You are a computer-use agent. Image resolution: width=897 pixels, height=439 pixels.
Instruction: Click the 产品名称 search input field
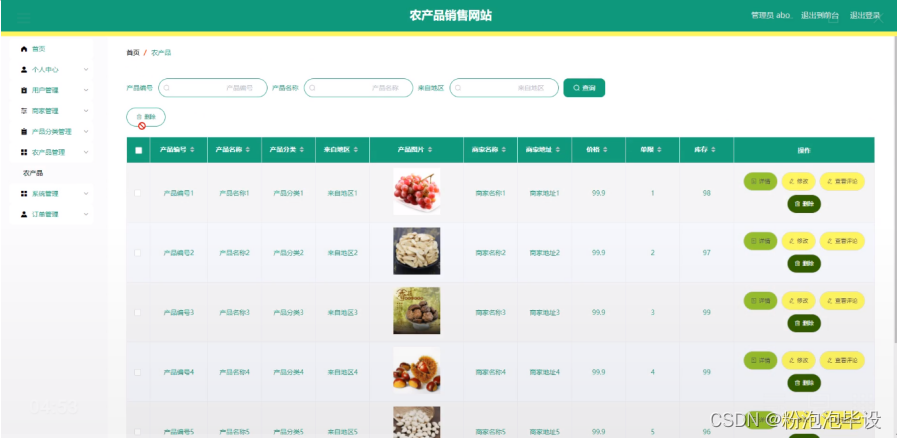[x=358, y=88]
